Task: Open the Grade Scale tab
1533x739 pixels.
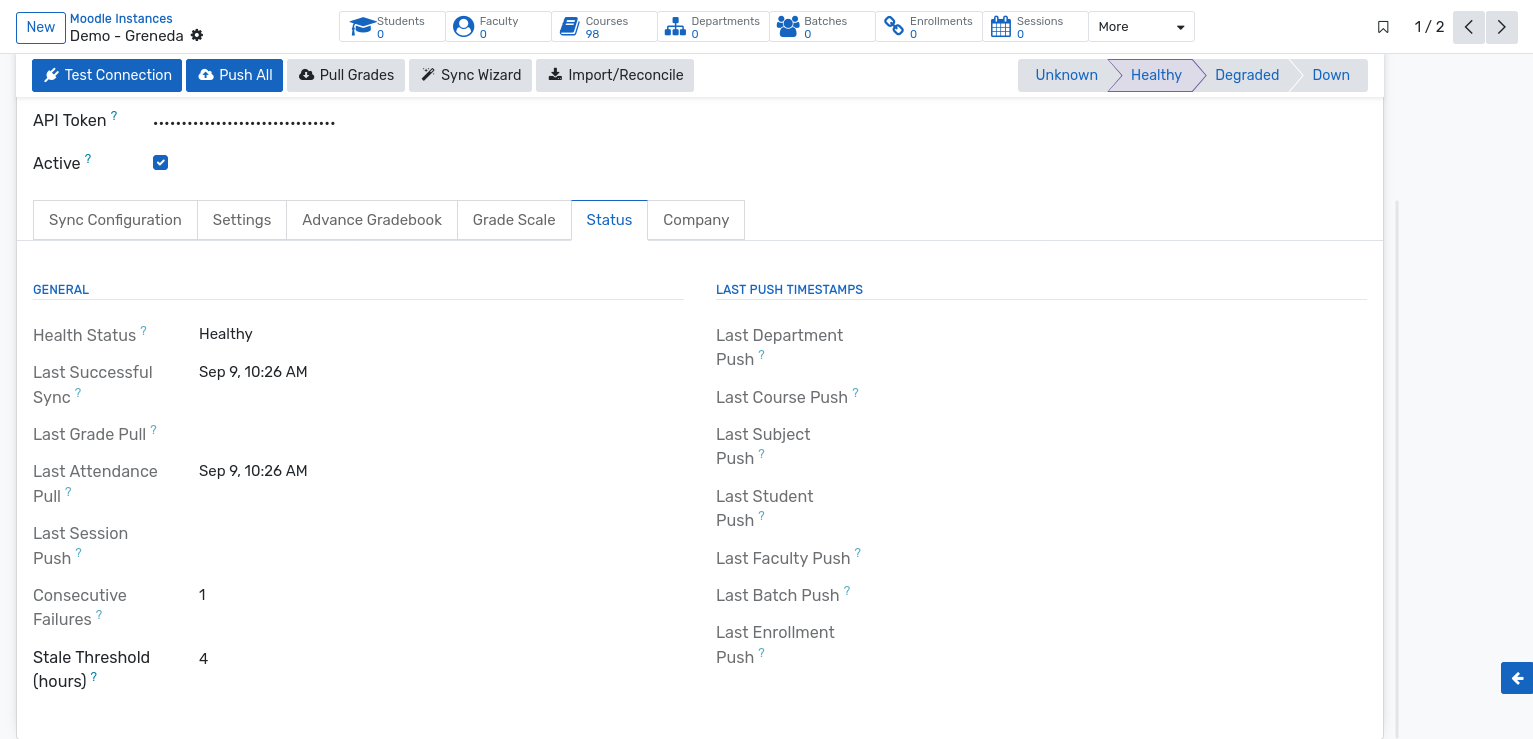Action: [x=514, y=220]
